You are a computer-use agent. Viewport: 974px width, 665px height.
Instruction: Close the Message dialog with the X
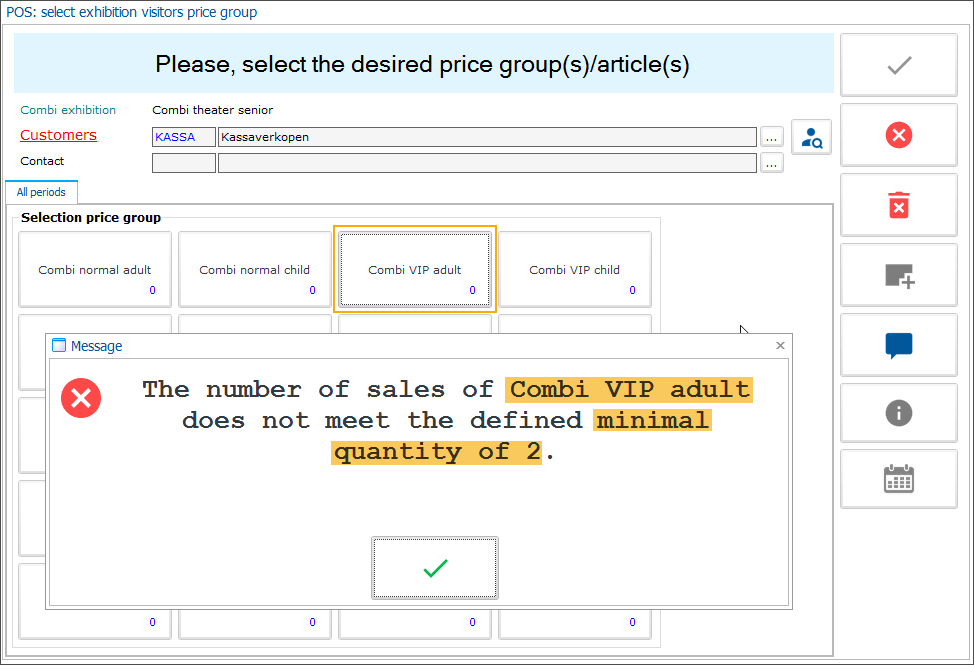click(780, 345)
